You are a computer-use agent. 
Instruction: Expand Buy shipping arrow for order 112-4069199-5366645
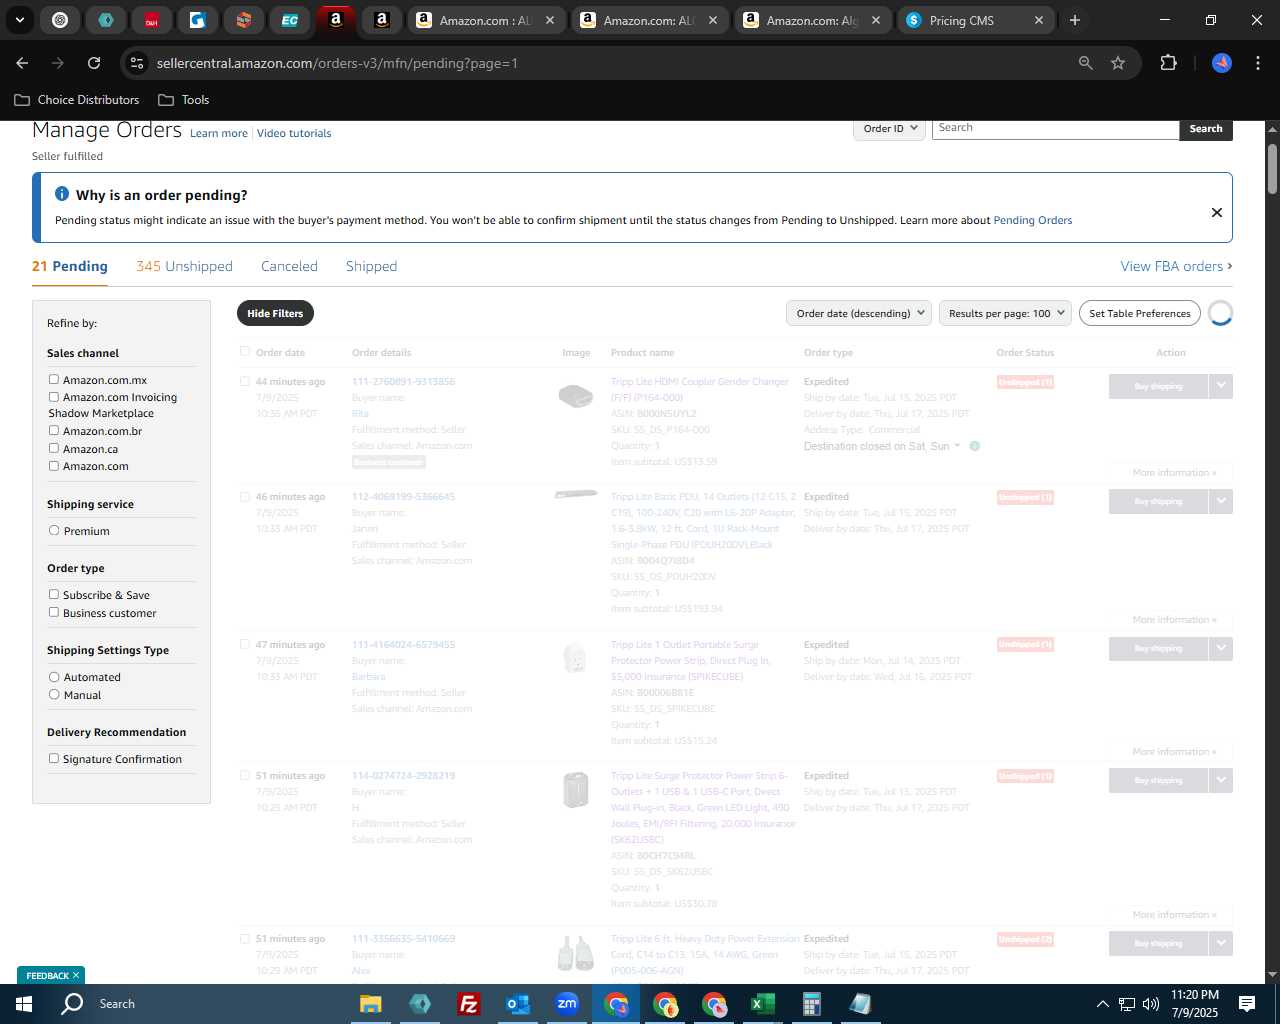tap(1221, 501)
